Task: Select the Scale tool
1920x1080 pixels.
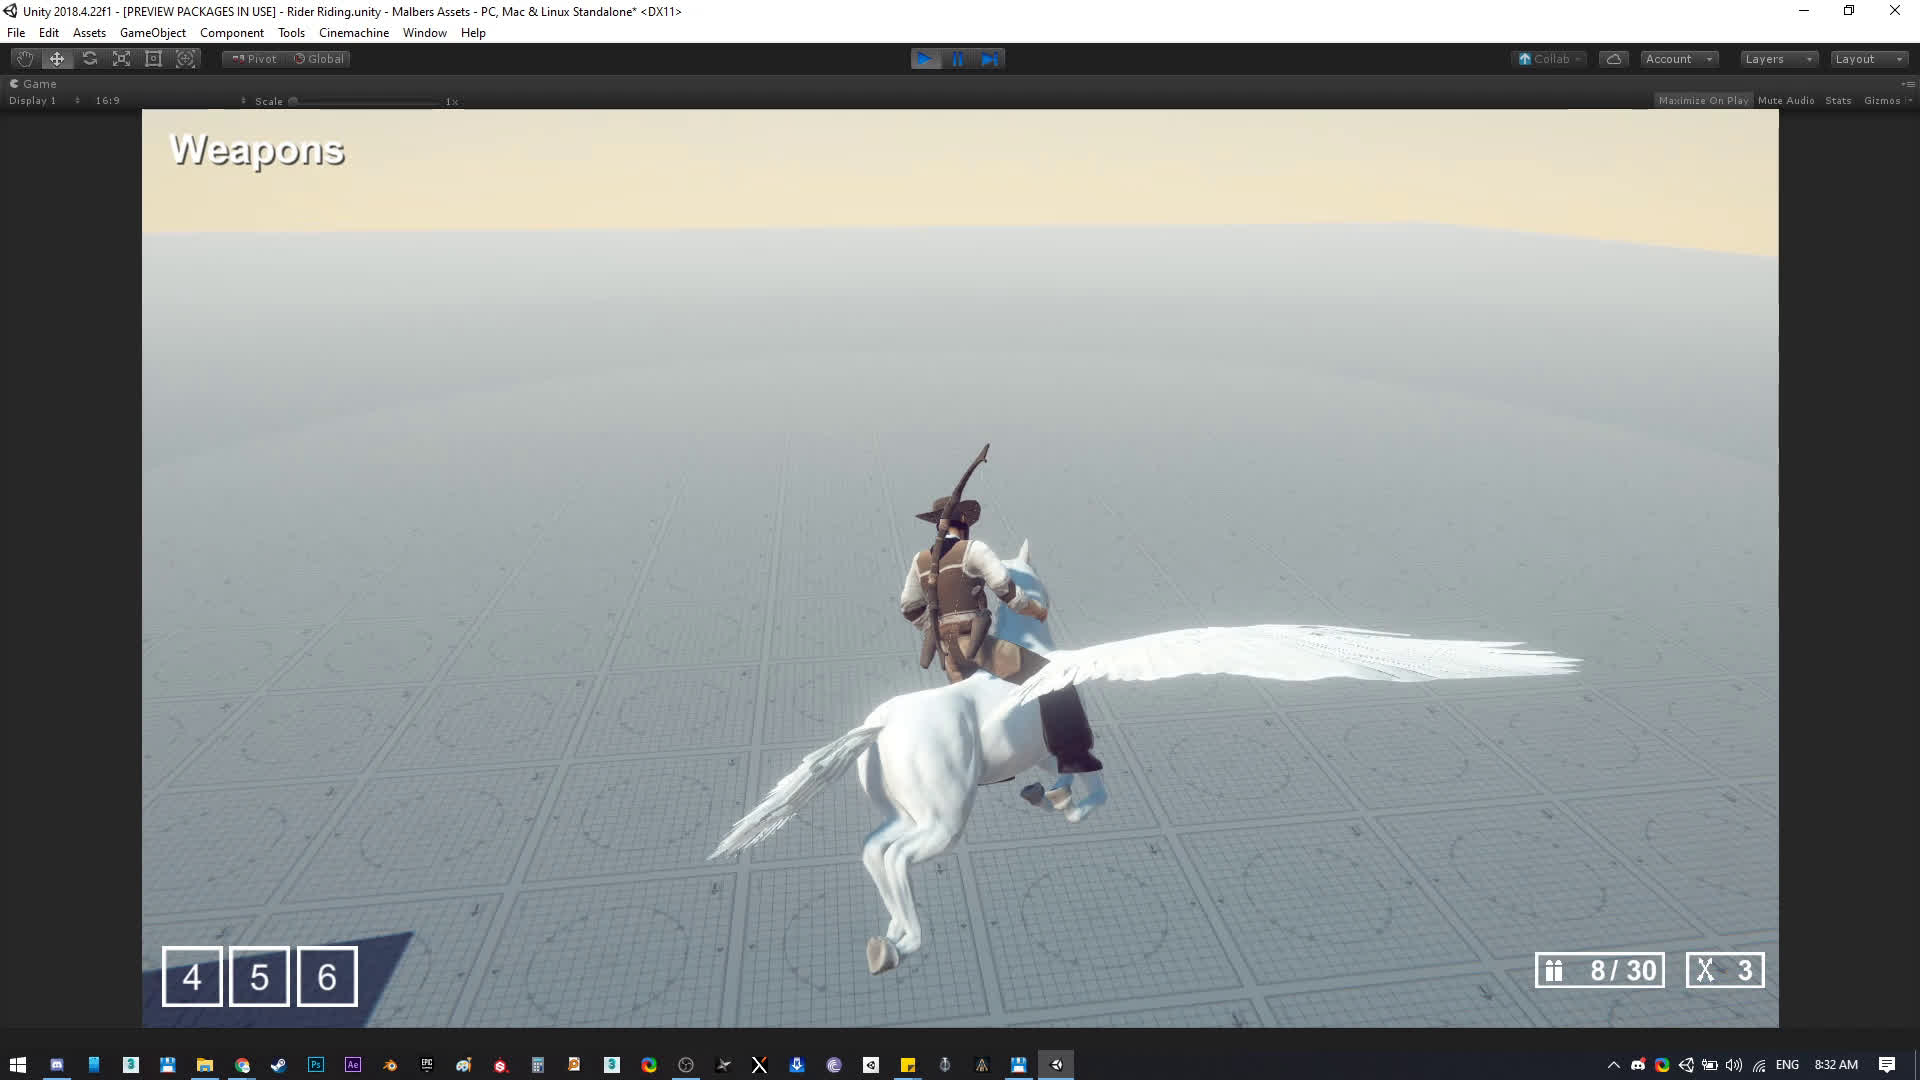Action: point(122,59)
